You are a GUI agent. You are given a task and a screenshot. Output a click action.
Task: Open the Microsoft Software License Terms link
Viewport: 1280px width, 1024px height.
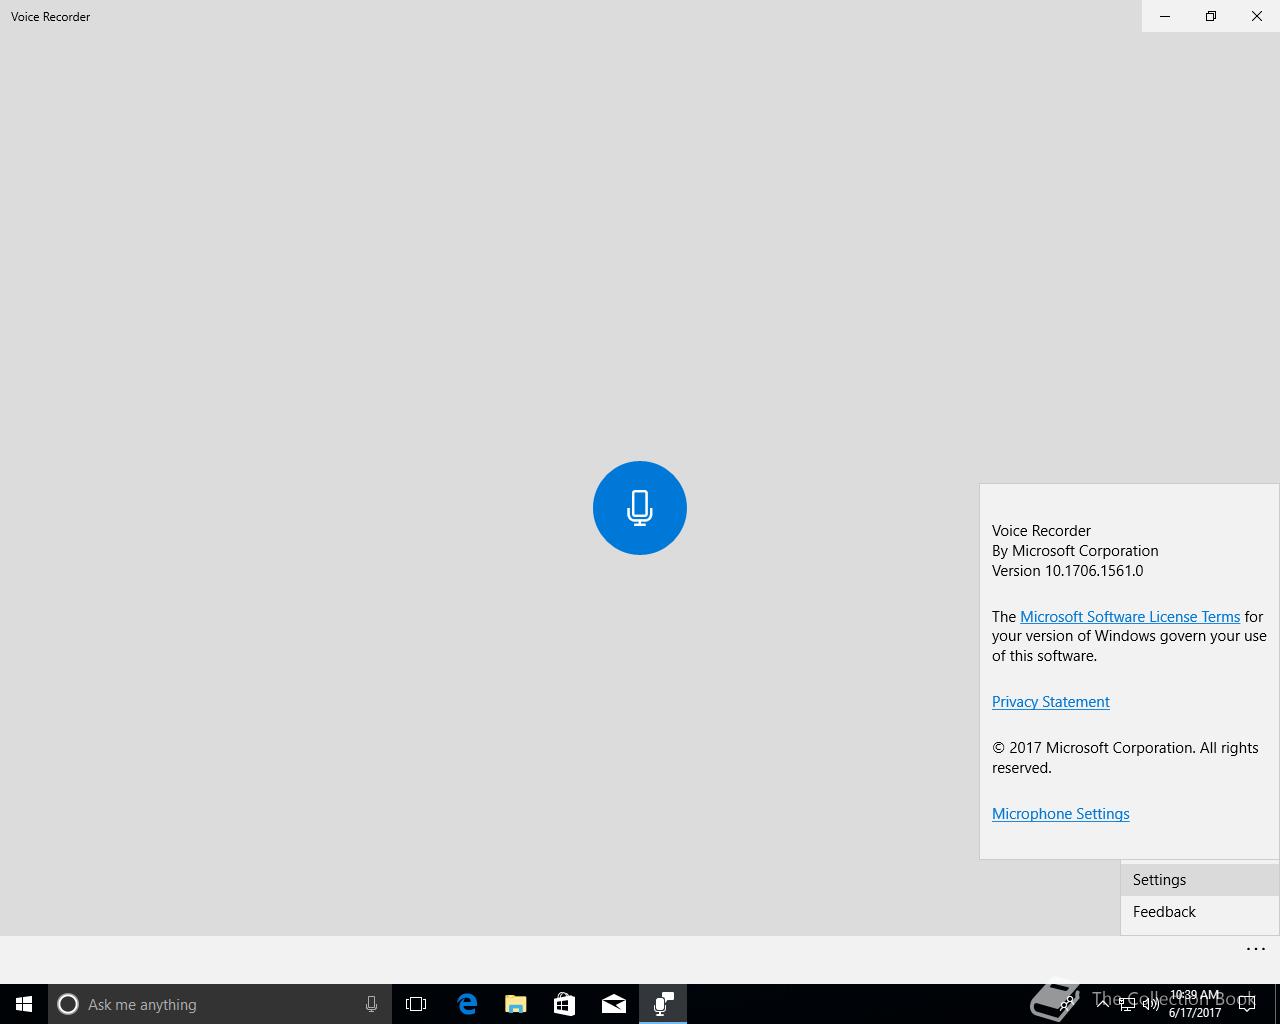click(1130, 616)
